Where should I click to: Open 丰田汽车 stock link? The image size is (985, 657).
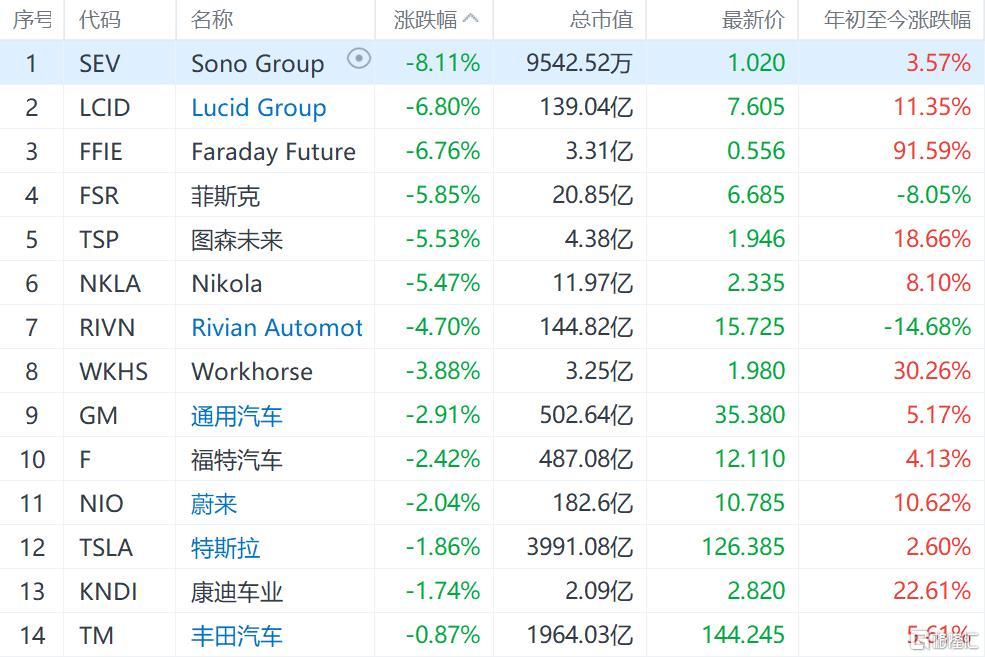point(237,636)
